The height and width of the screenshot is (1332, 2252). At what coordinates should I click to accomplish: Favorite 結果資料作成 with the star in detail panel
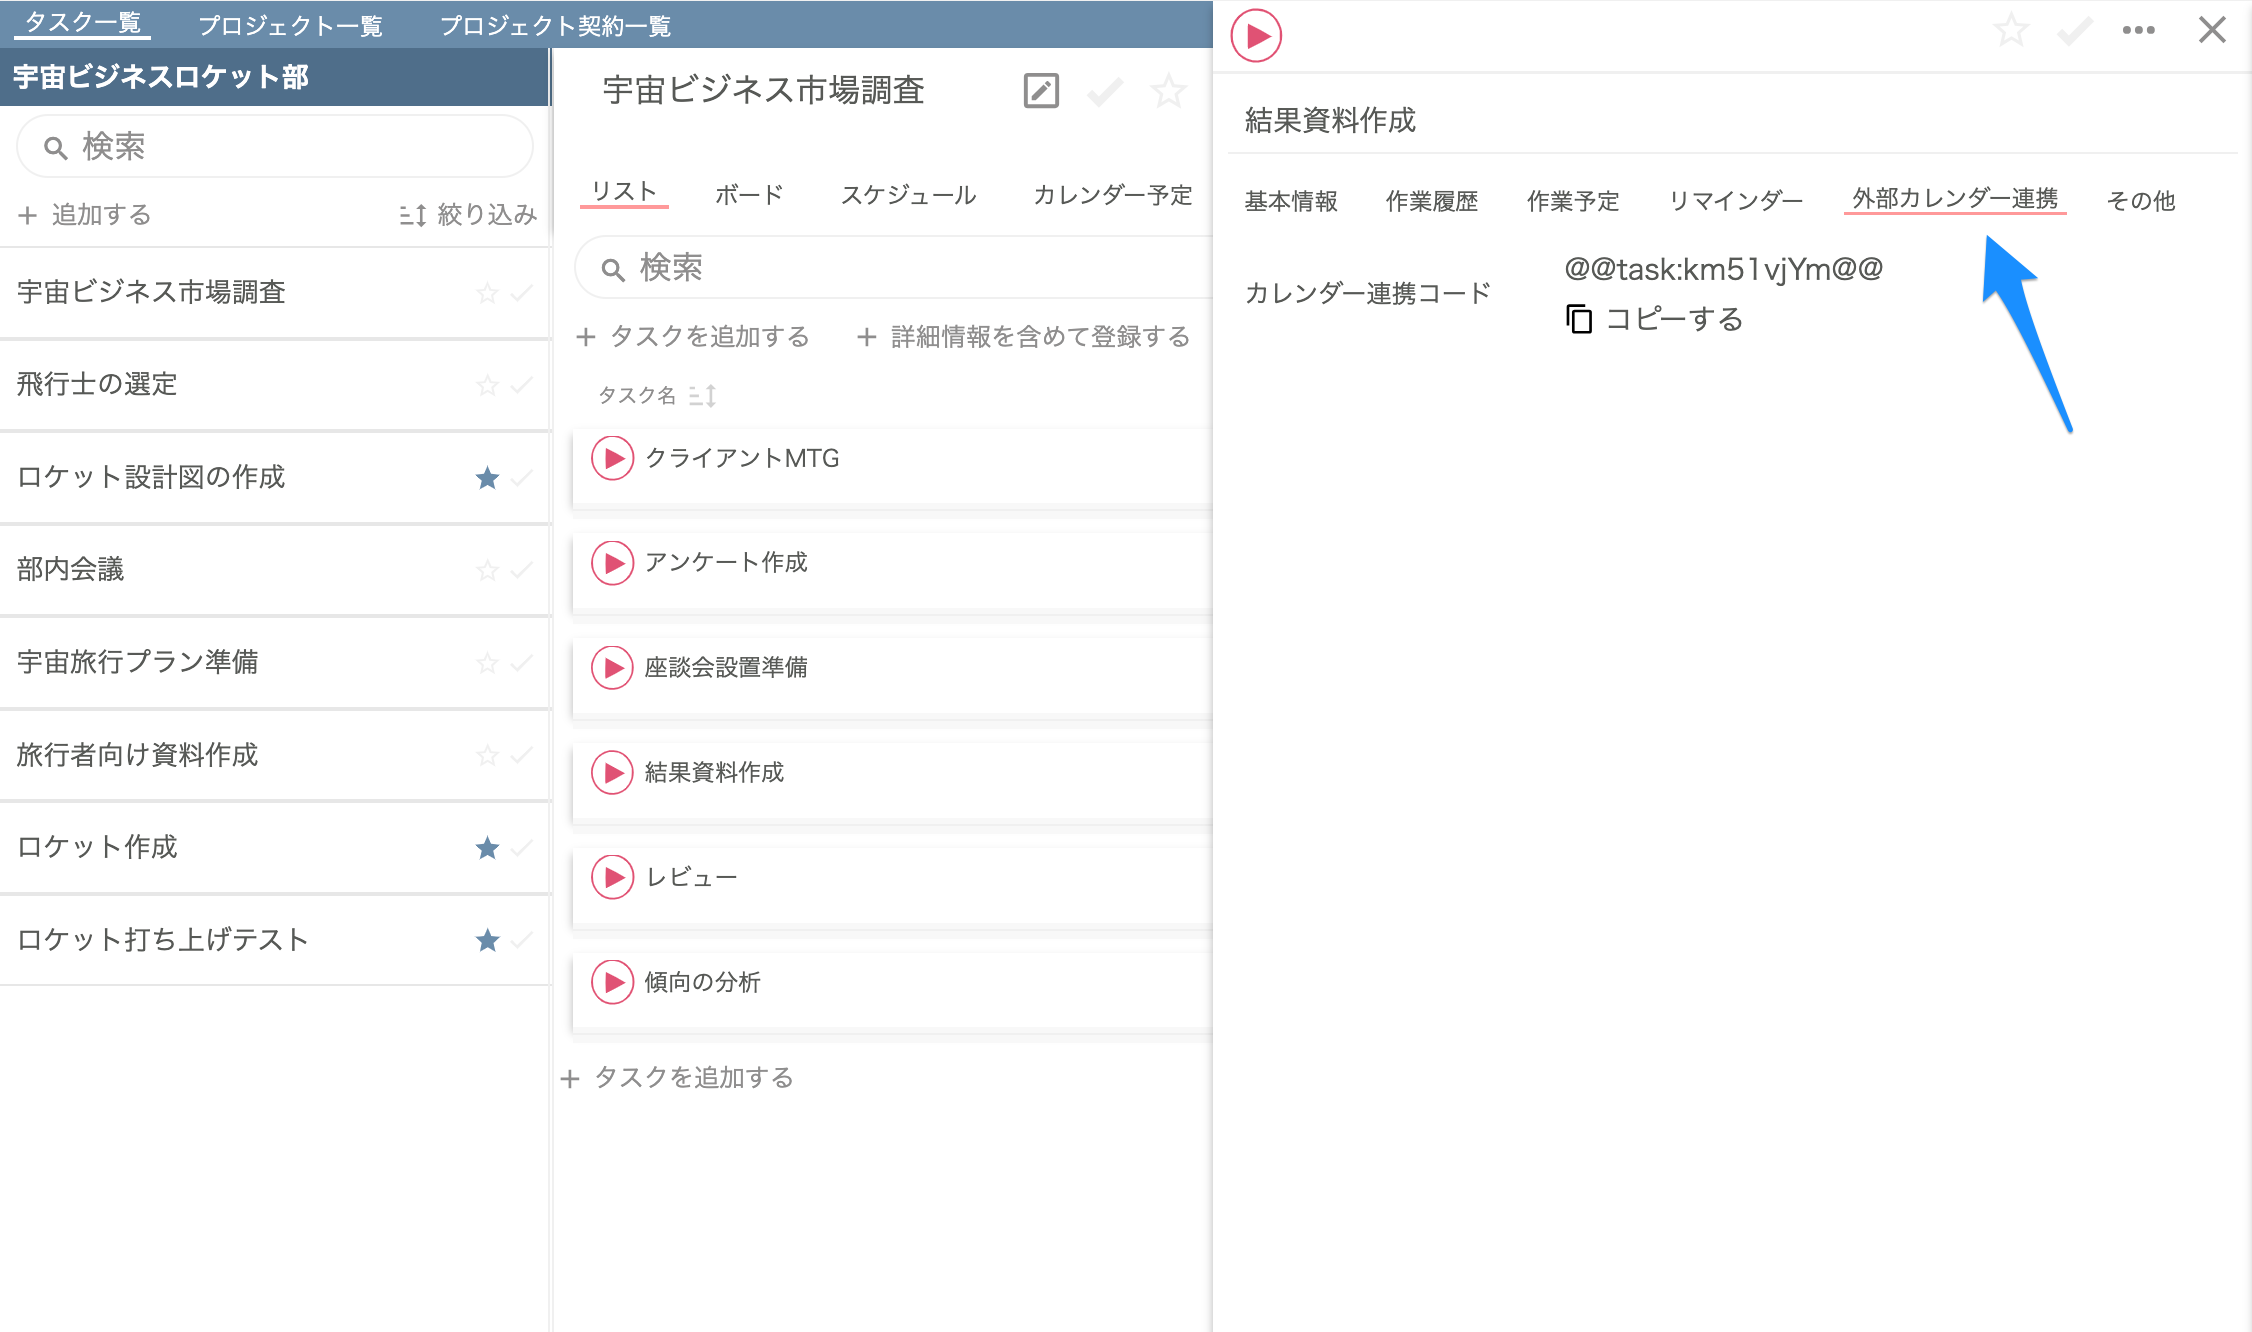[x=2011, y=30]
